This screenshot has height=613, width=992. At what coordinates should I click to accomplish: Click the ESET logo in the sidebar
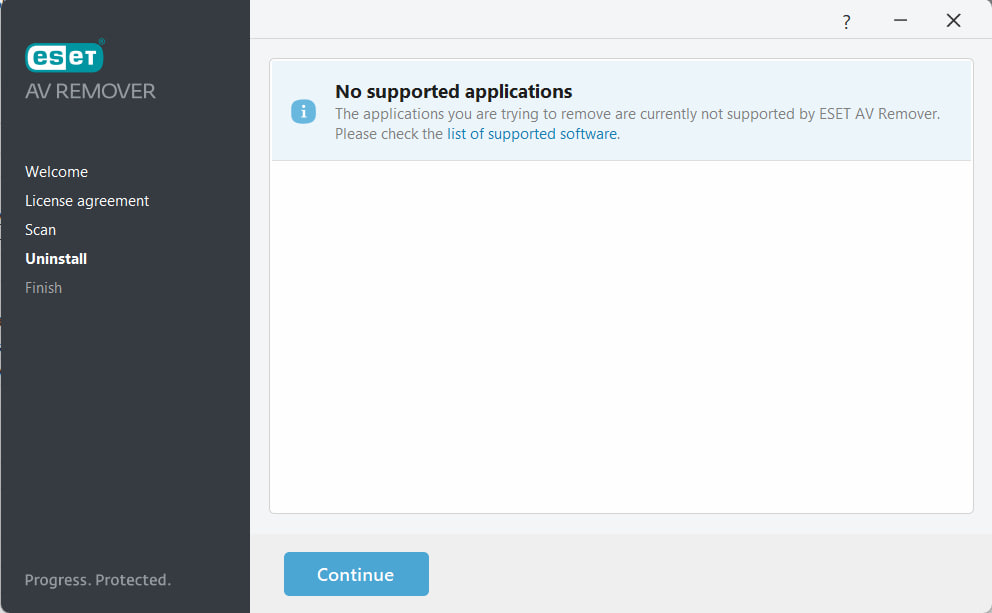(65, 56)
